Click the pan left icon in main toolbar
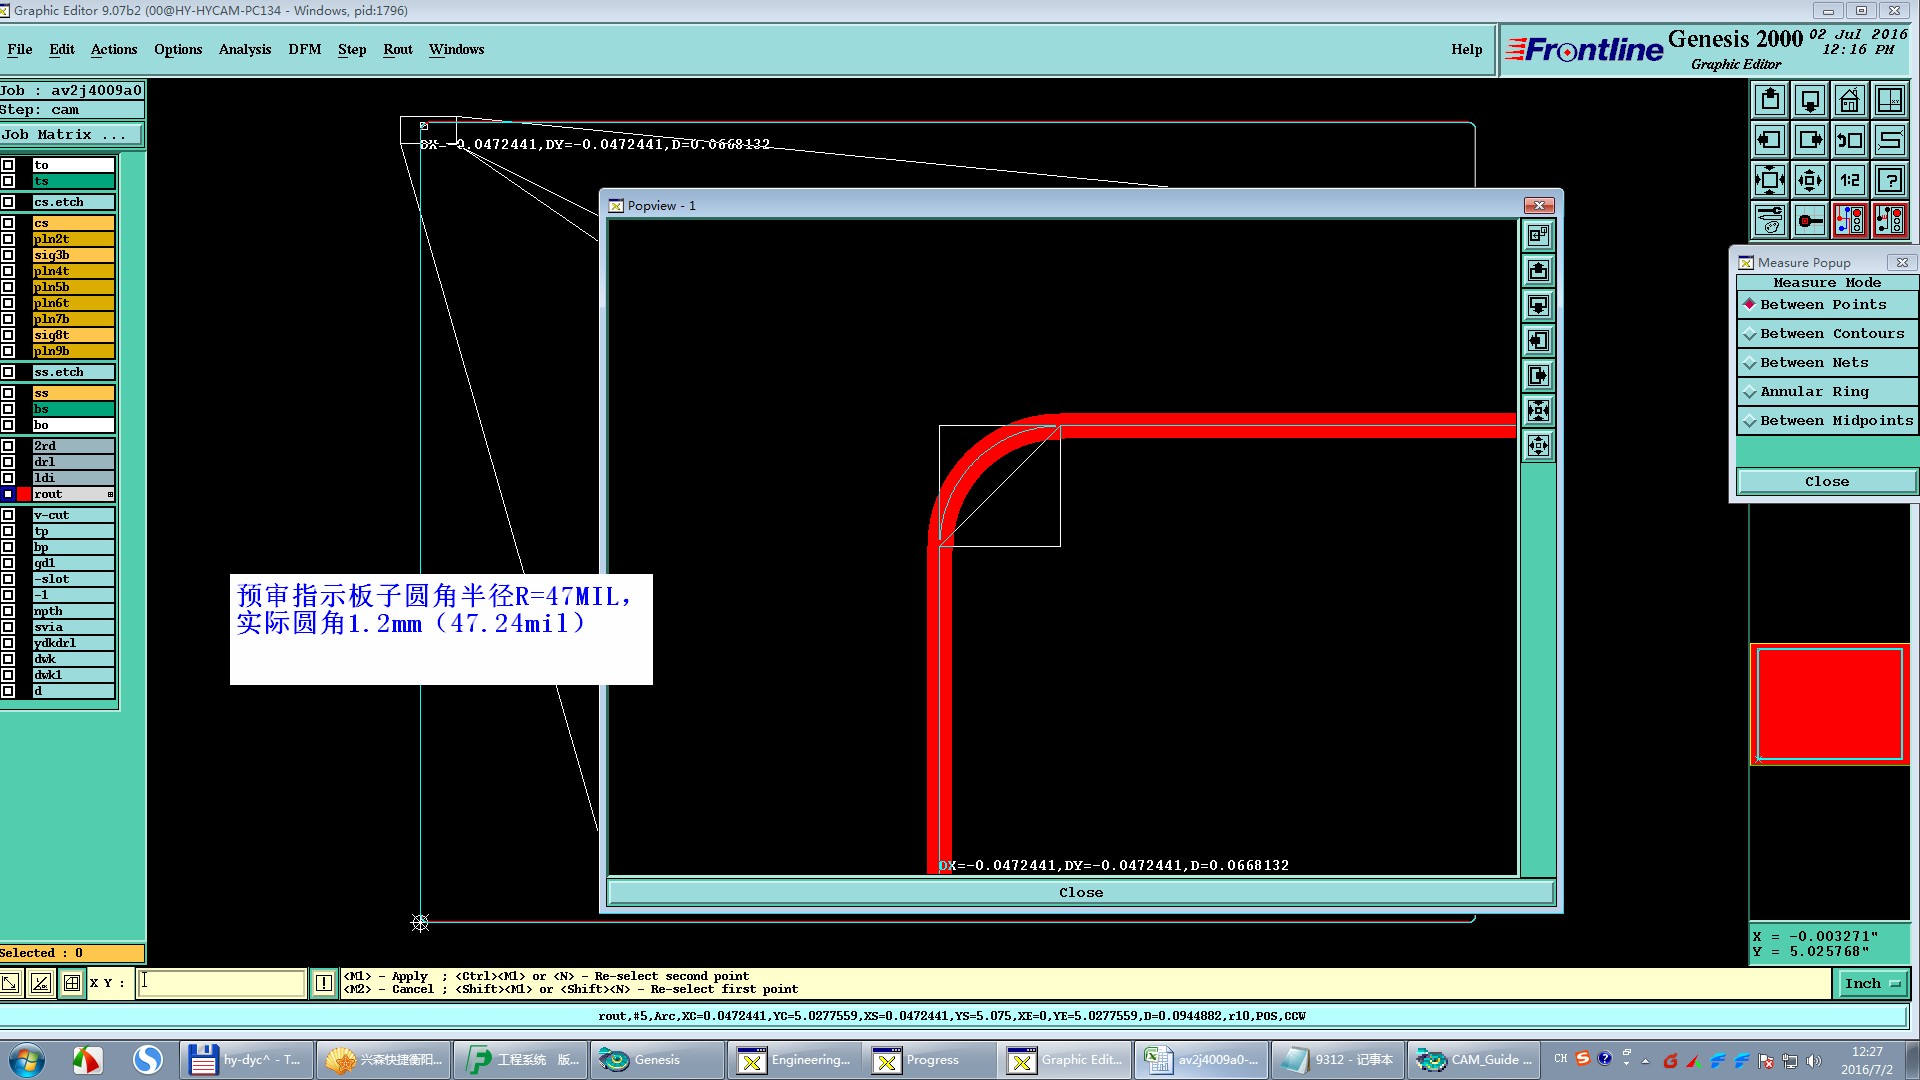 (x=1770, y=140)
